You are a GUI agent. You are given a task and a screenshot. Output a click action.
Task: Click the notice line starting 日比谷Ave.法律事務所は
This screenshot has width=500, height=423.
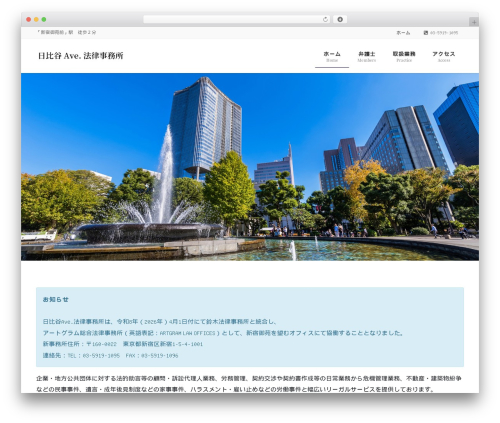click(159, 322)
